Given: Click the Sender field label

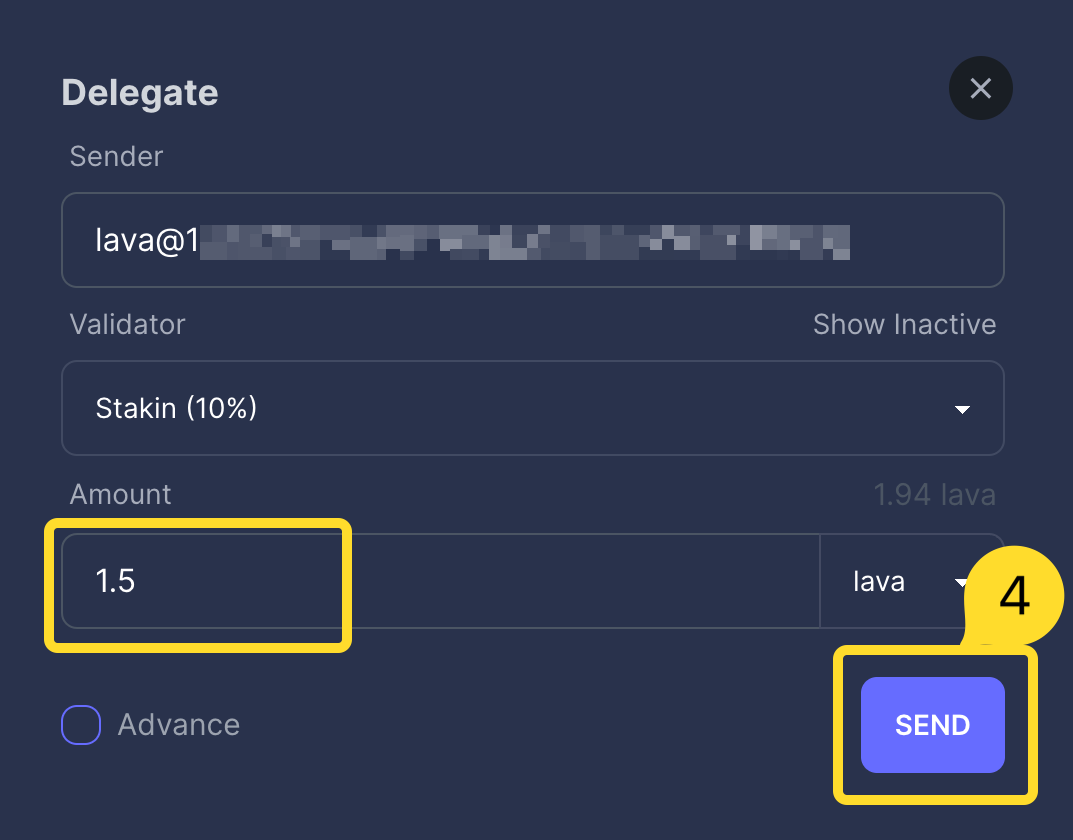Looking at the screenshot, I should (x=116, y=156).
